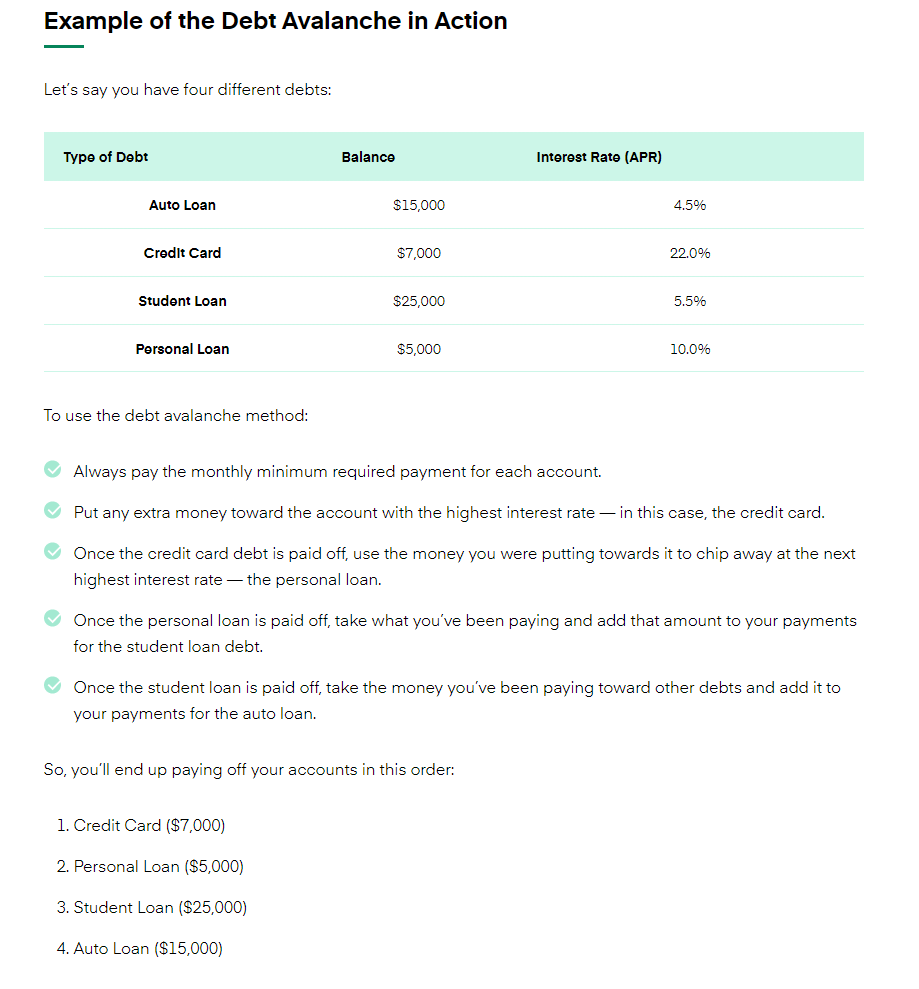Click list item "1. Credit Card ($7,000)"
919x989 pixels.
(141, 825)
